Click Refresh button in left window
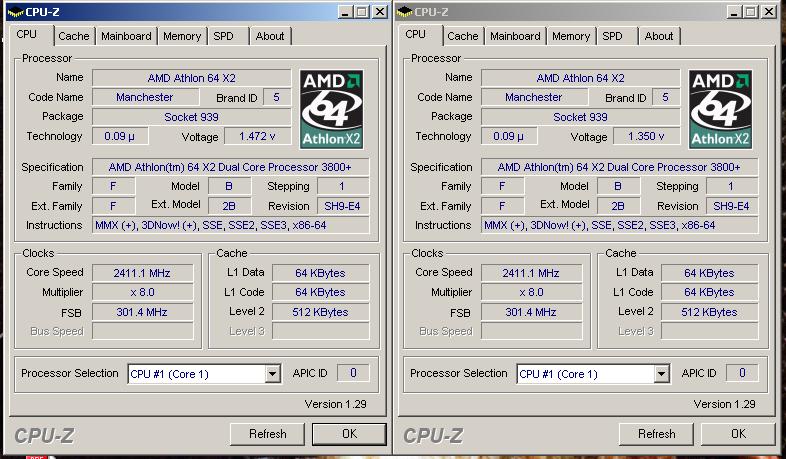This screenshot has height=459, width=786. [x=268, y=434]
